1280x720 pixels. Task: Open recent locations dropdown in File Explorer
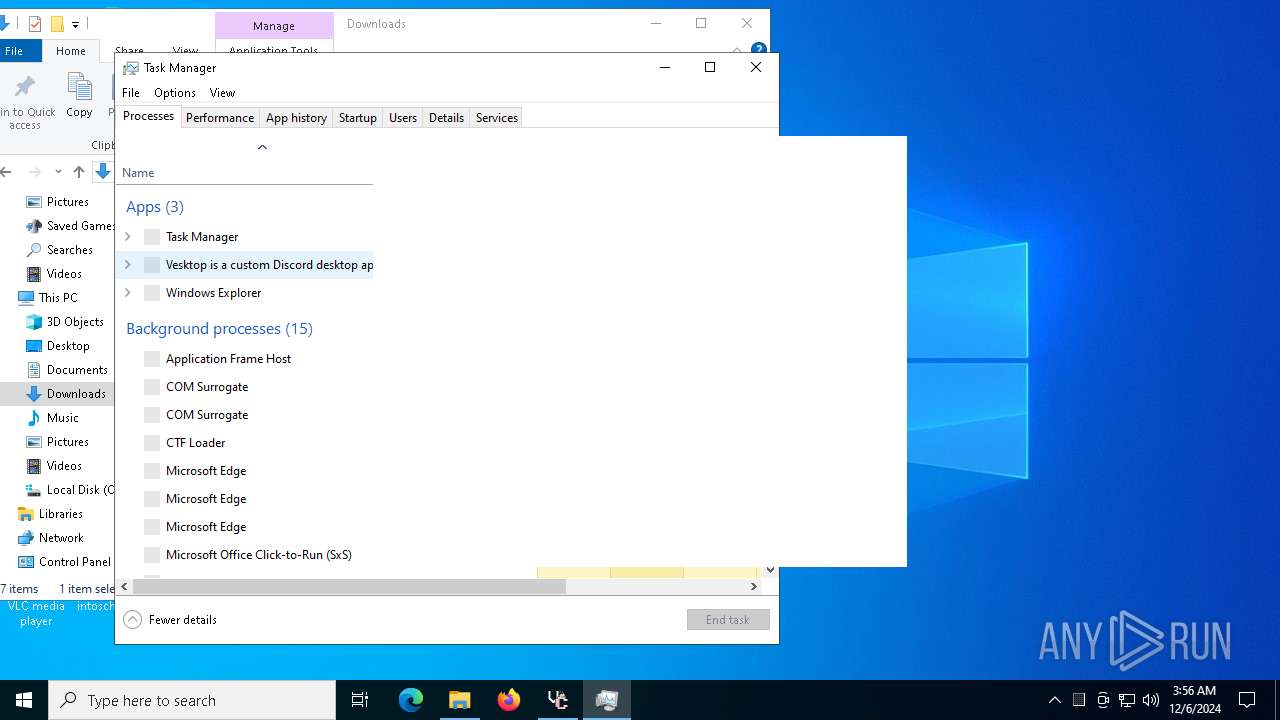pos(58,172)
